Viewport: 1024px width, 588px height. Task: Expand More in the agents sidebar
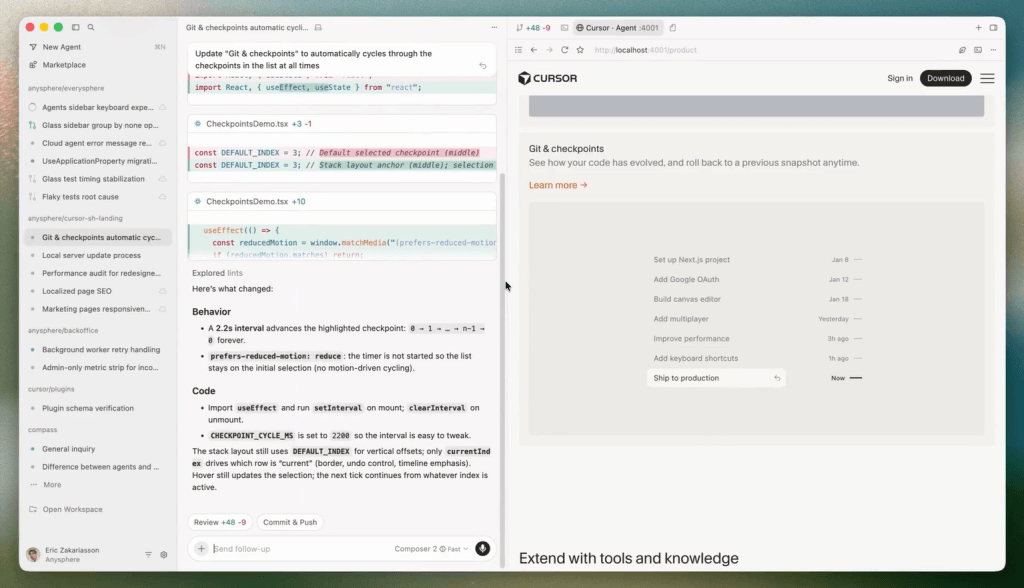(x=52, y=485)
